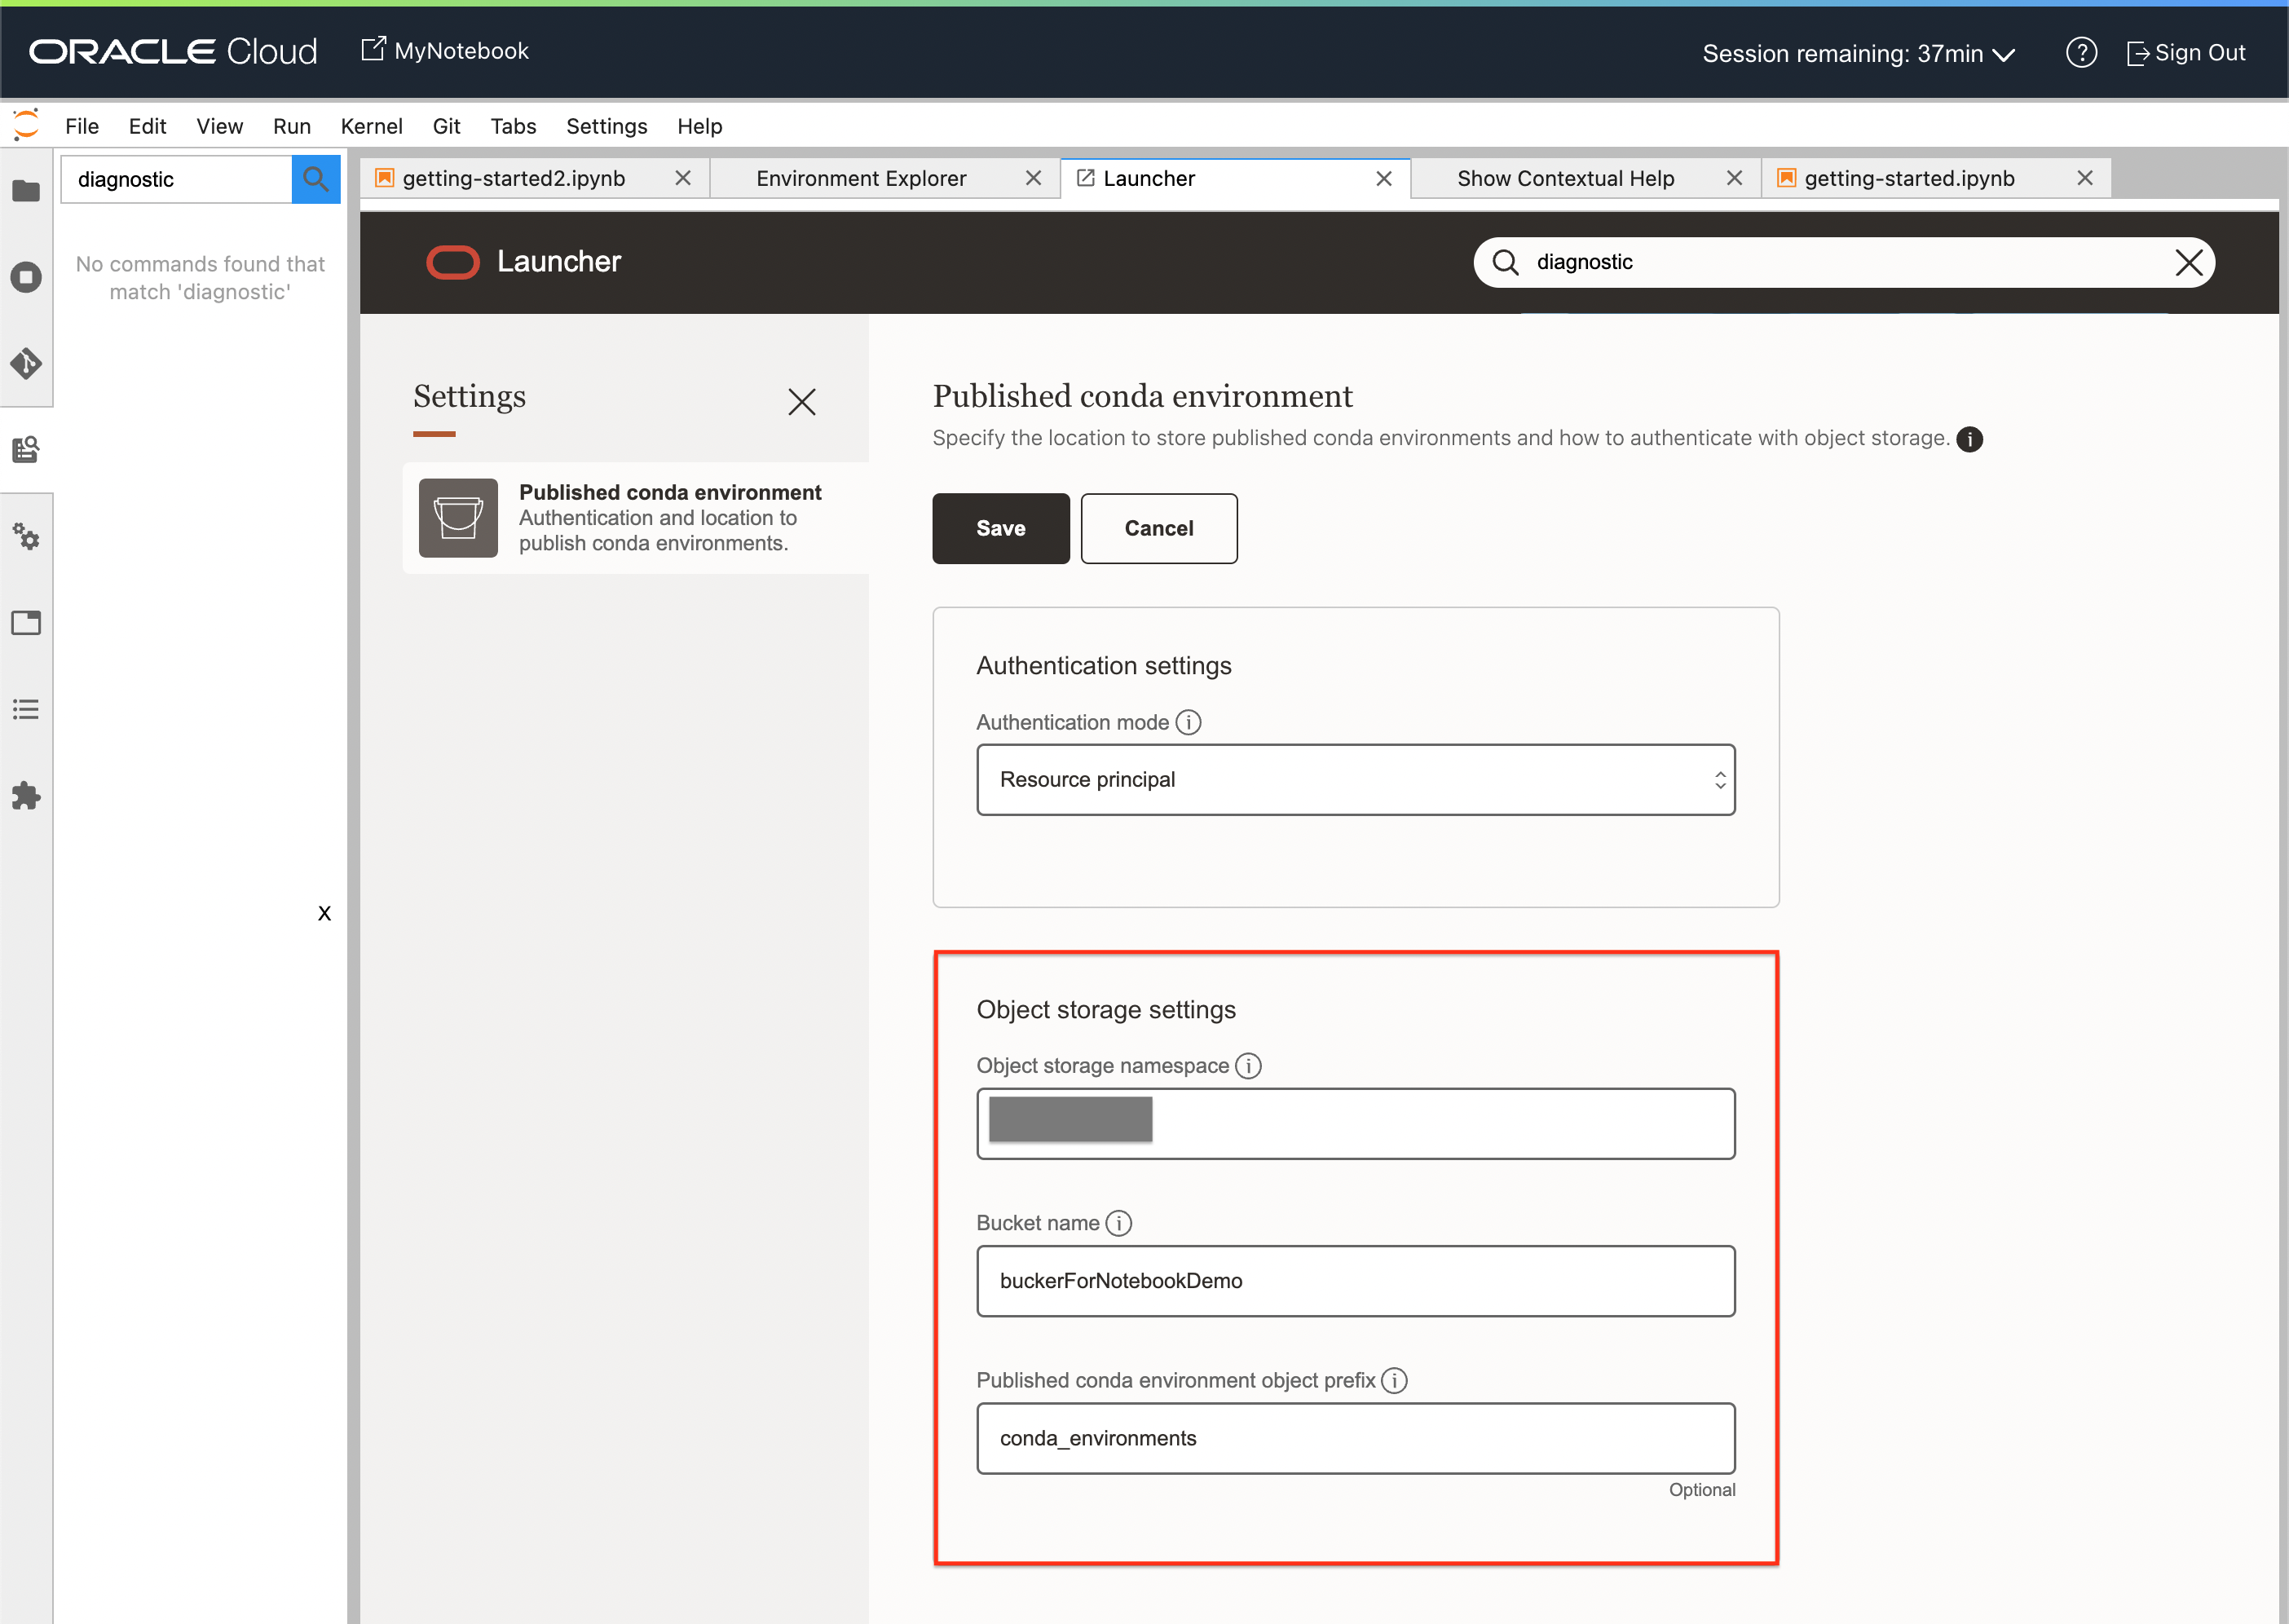2289x1624 pixels.
Task: Close the Show Contextual Help tab
Action: (1735, 178)
